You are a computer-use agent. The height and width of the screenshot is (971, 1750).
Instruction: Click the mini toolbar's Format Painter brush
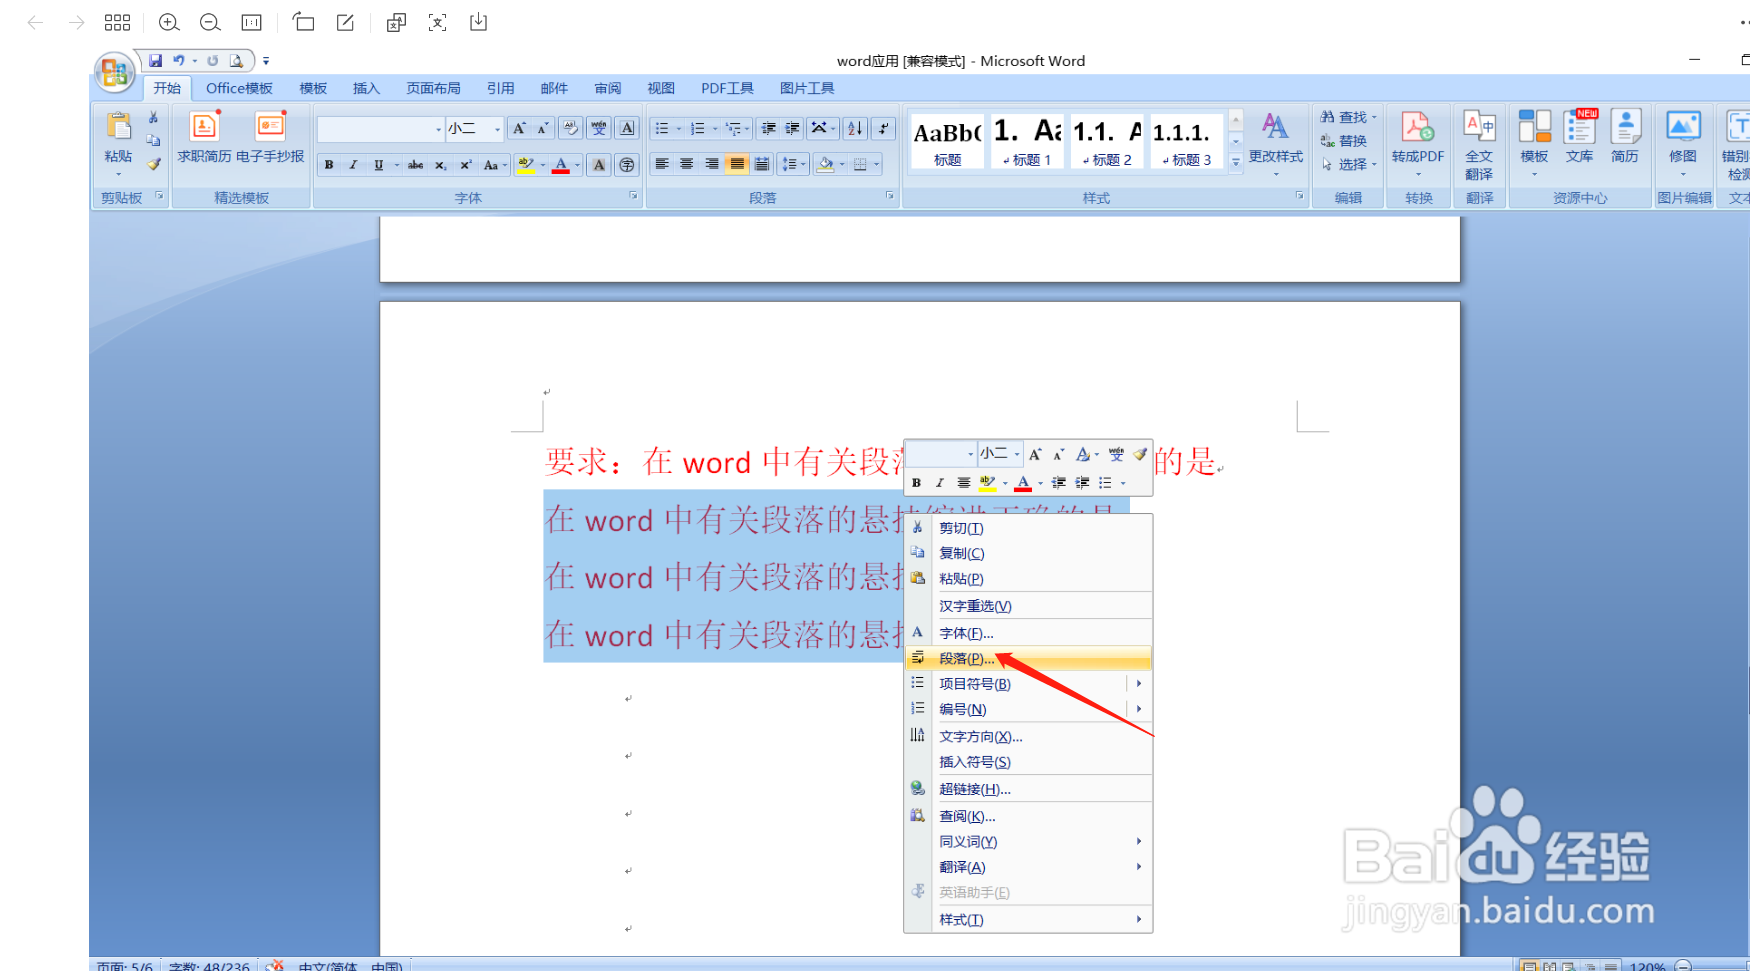pyautogui.click(x=1140, y=454)
